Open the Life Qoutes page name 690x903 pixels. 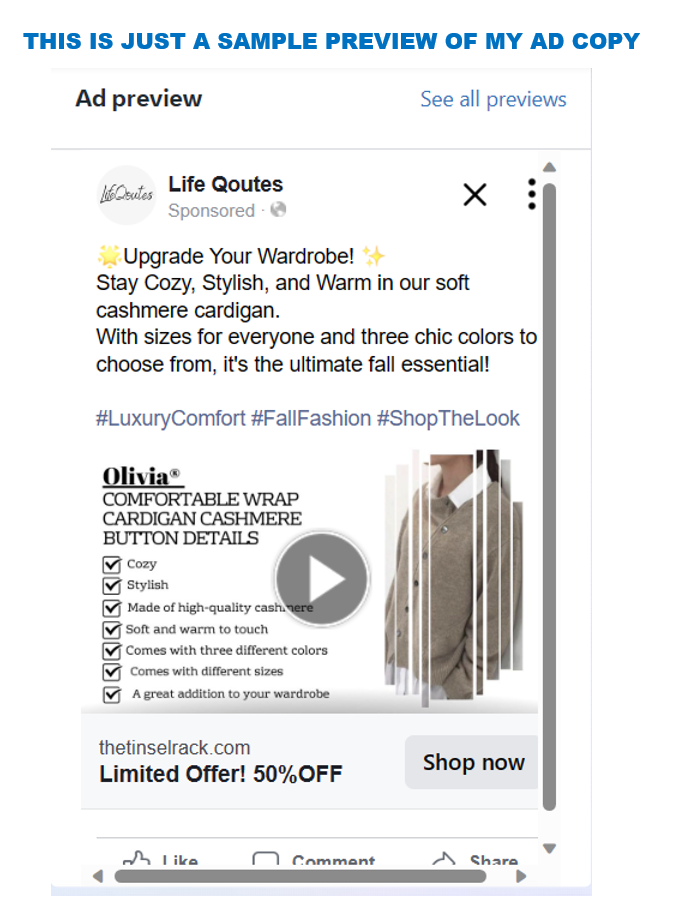(225, 184)
